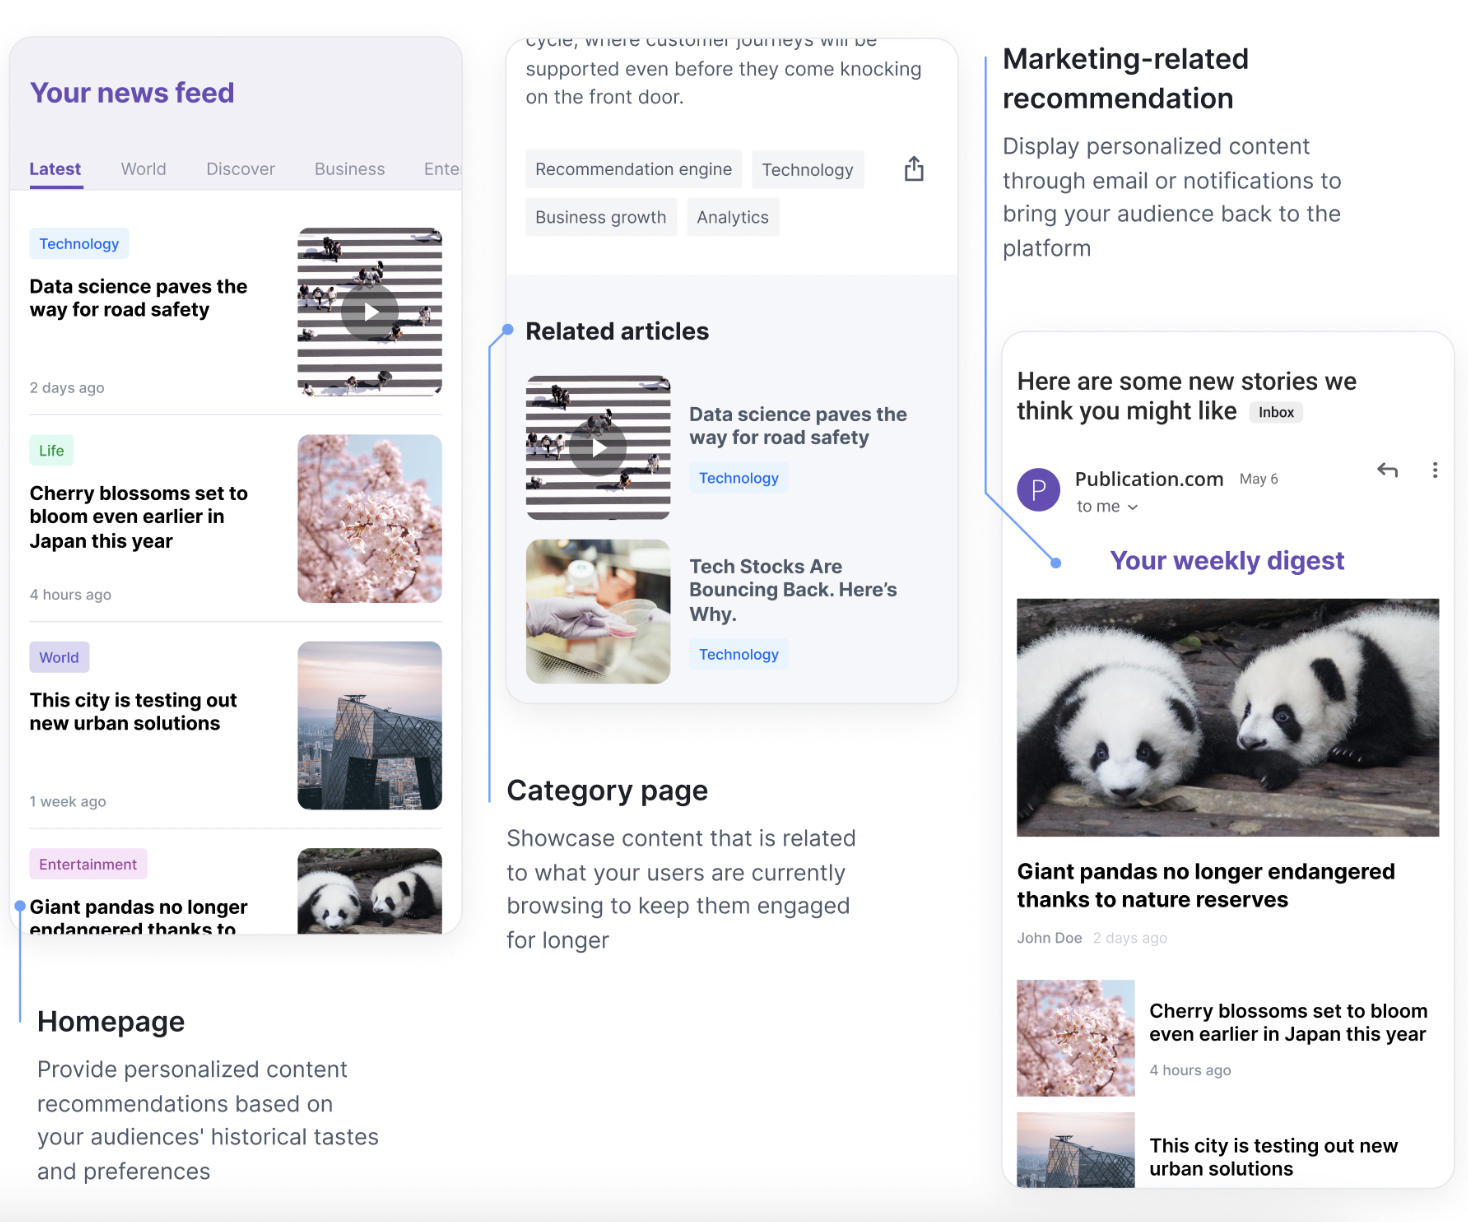Screen dimensions: 1468x1222
Task: Play the video in Related articles
Action: pyautogui.click(x=598, y=448)
